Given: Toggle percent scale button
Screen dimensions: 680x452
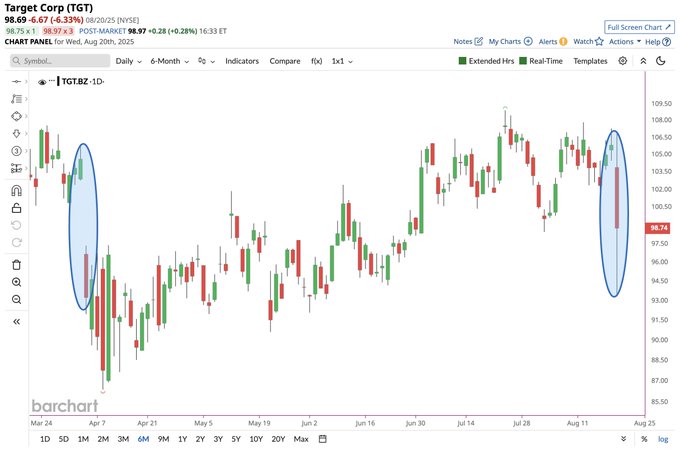Looking at the screenshot, I should [644, 439].
